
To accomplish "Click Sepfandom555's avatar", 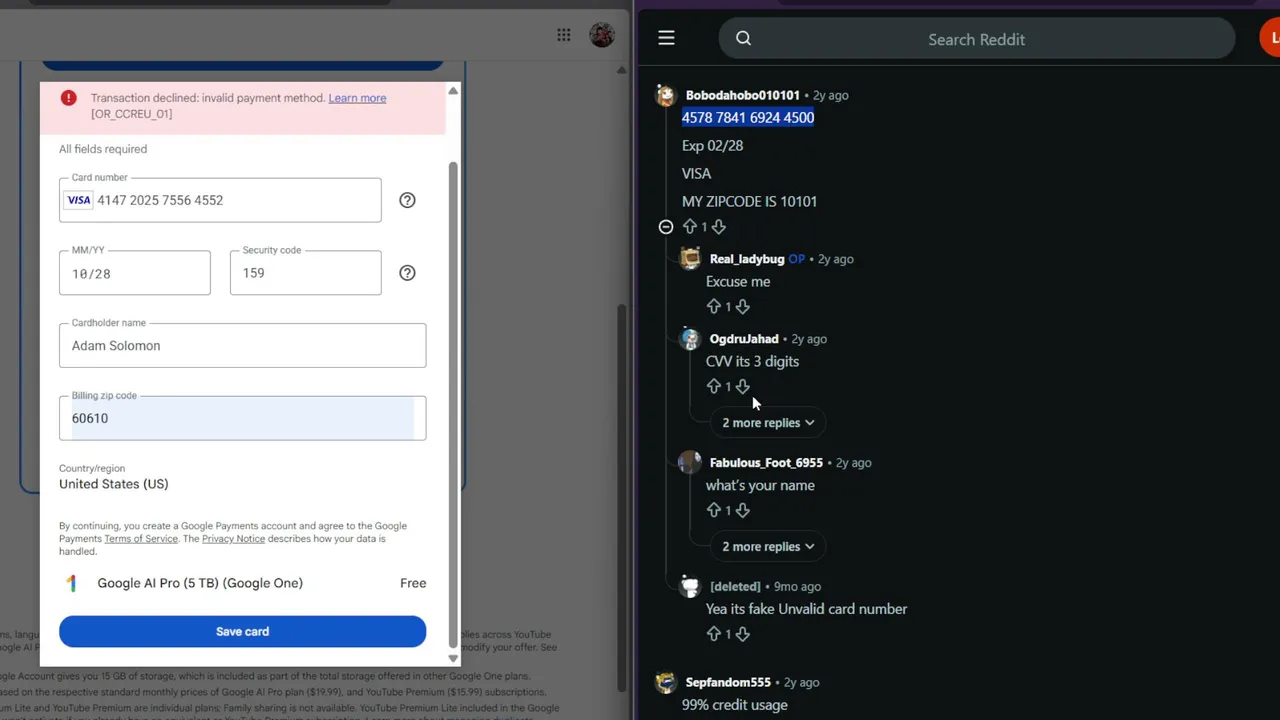I will pyautogui.click(x=666, y=682).
